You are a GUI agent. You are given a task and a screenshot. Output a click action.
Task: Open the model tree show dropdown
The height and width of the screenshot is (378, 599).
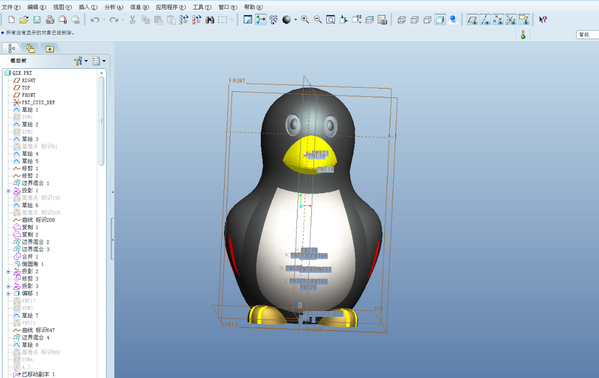[x=99, y=61]
